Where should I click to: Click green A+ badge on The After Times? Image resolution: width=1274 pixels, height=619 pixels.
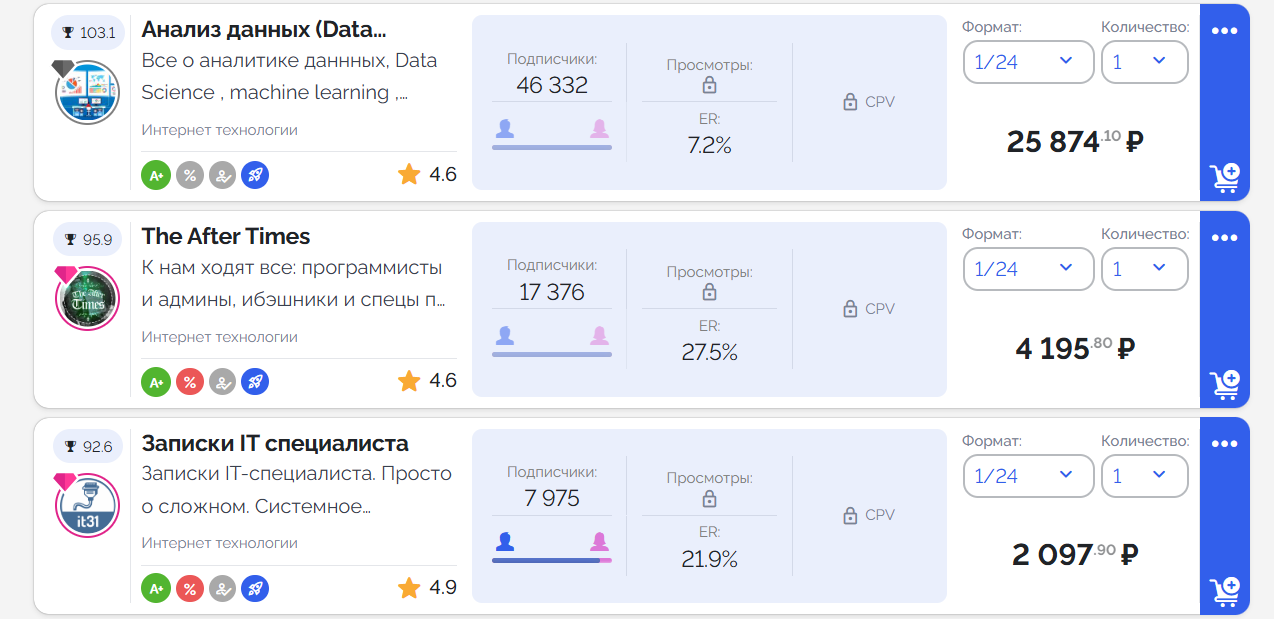coord(156,381)
